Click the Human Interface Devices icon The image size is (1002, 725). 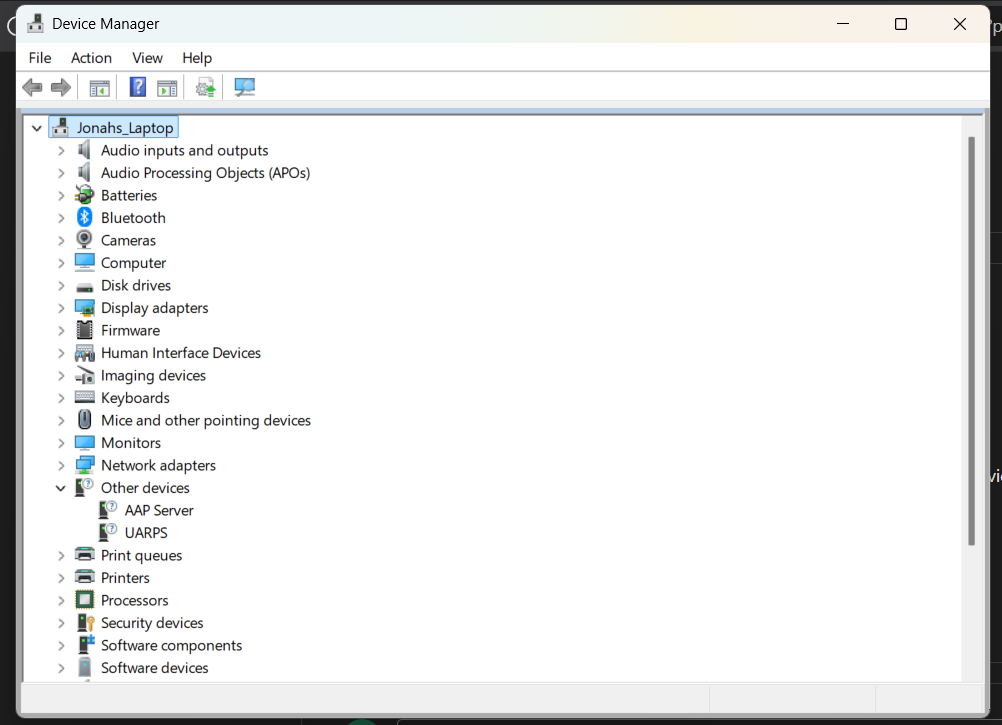click(x=84, y=353)
